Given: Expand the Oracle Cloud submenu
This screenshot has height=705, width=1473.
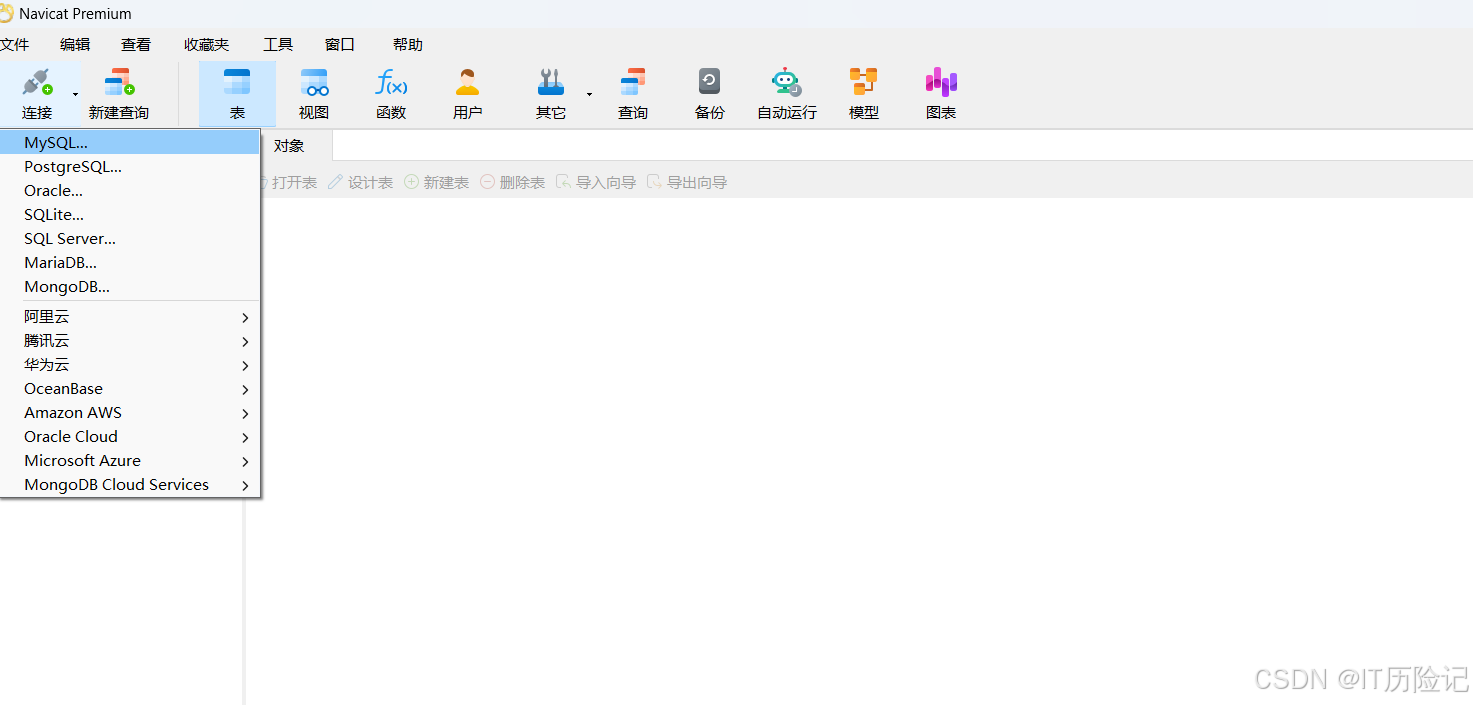Looking at the screenshot, I should pos(130,437).
